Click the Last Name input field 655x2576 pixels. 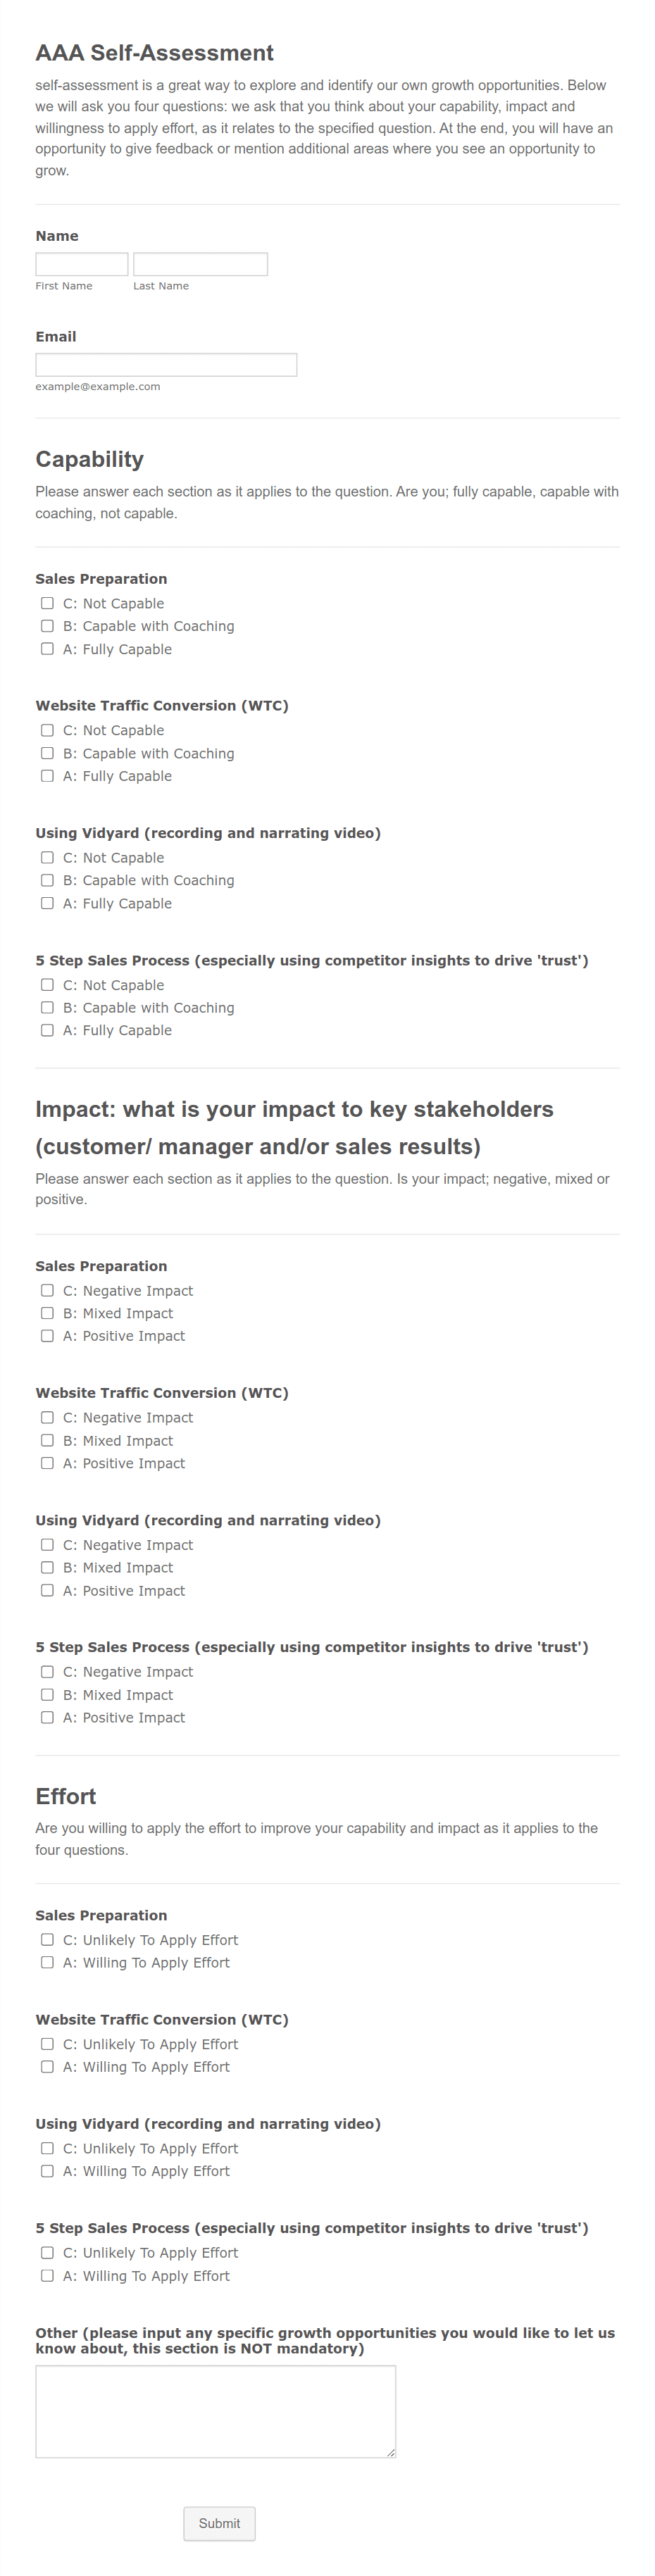coord(200,264)
